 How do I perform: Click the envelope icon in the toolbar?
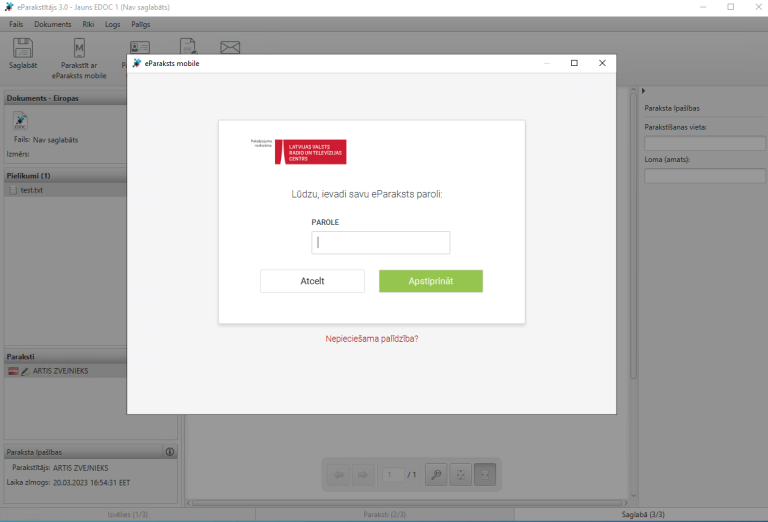coord(231,47)
